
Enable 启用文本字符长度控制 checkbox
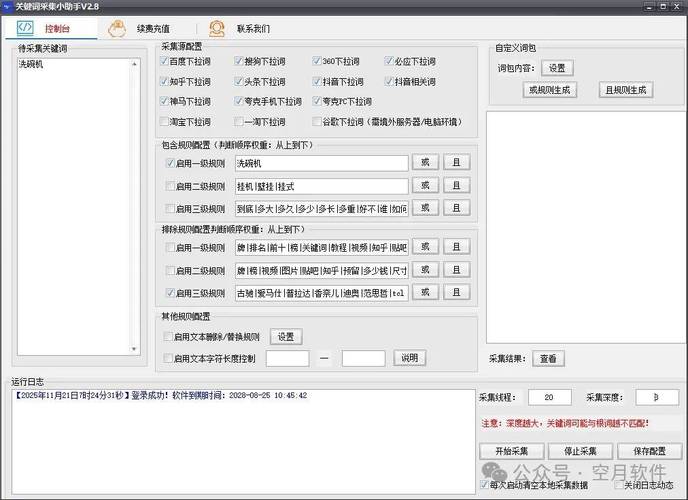(168, 358)
